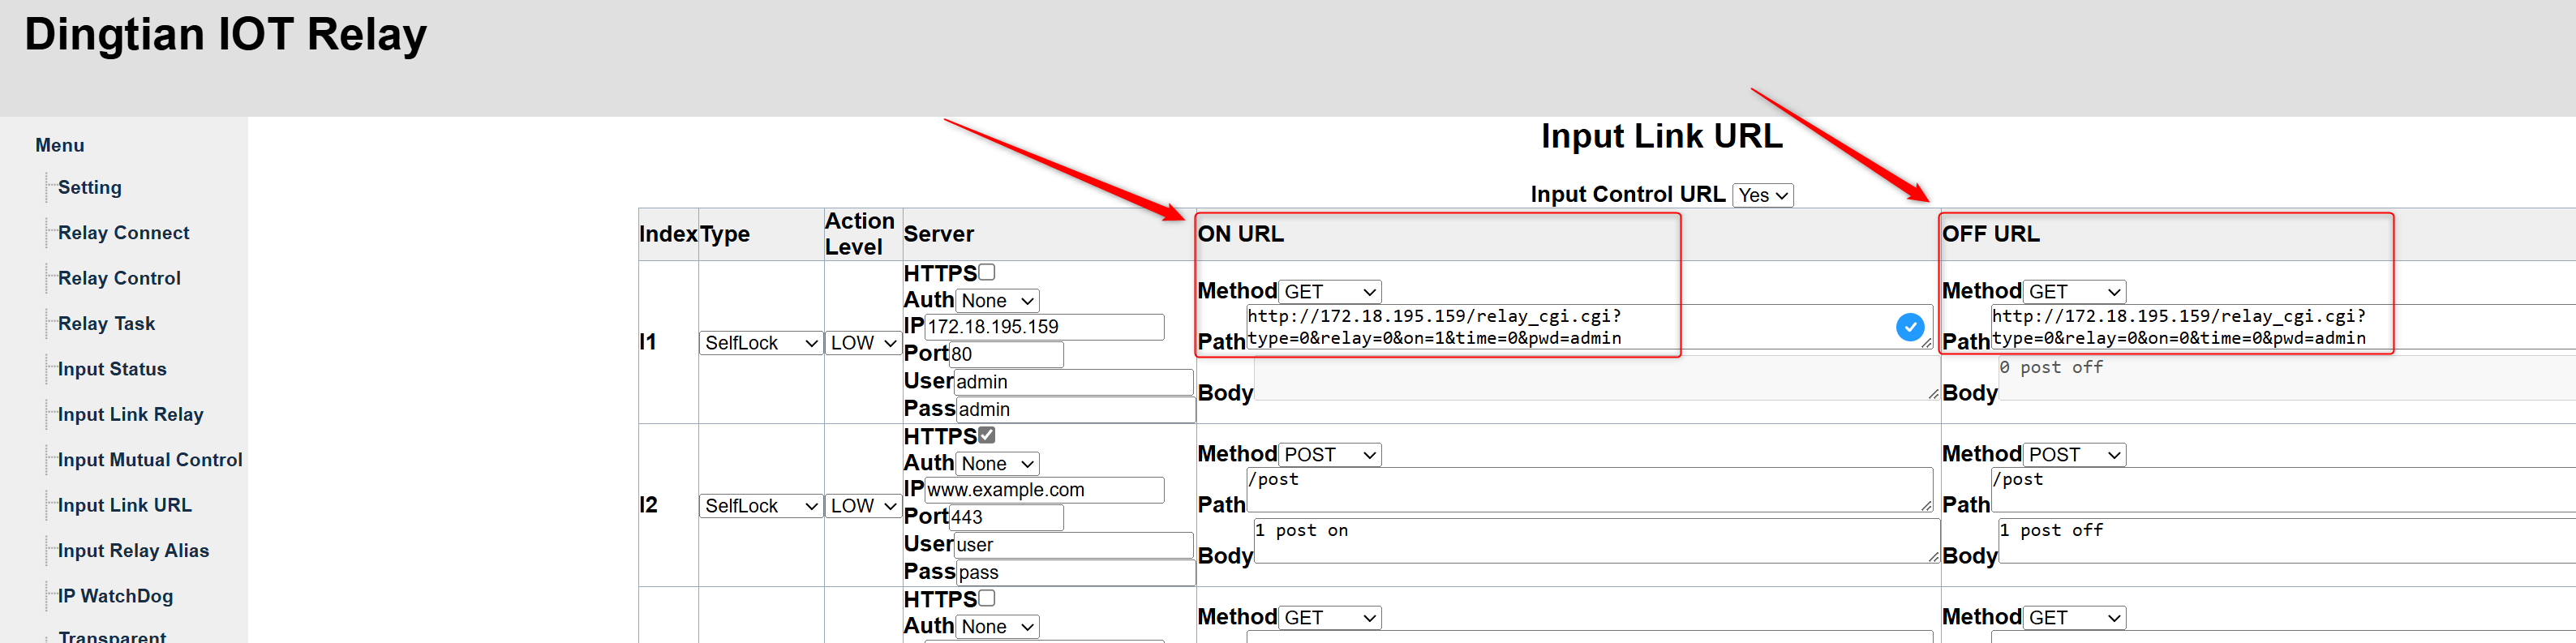Open the I1 Action Level LOW dropdown
Image resolution: width=2576 pixels, height=643 pixels.
[x=863, y=343]
